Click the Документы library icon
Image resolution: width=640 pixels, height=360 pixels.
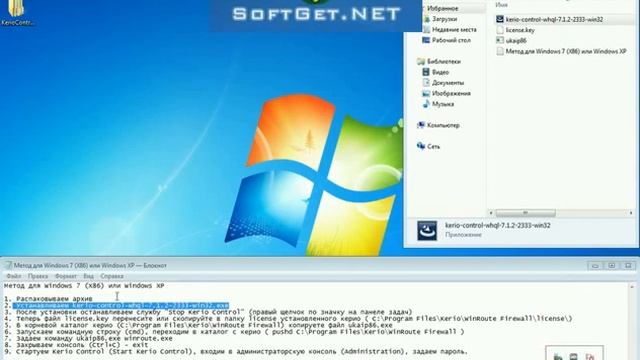pos(426,82)
